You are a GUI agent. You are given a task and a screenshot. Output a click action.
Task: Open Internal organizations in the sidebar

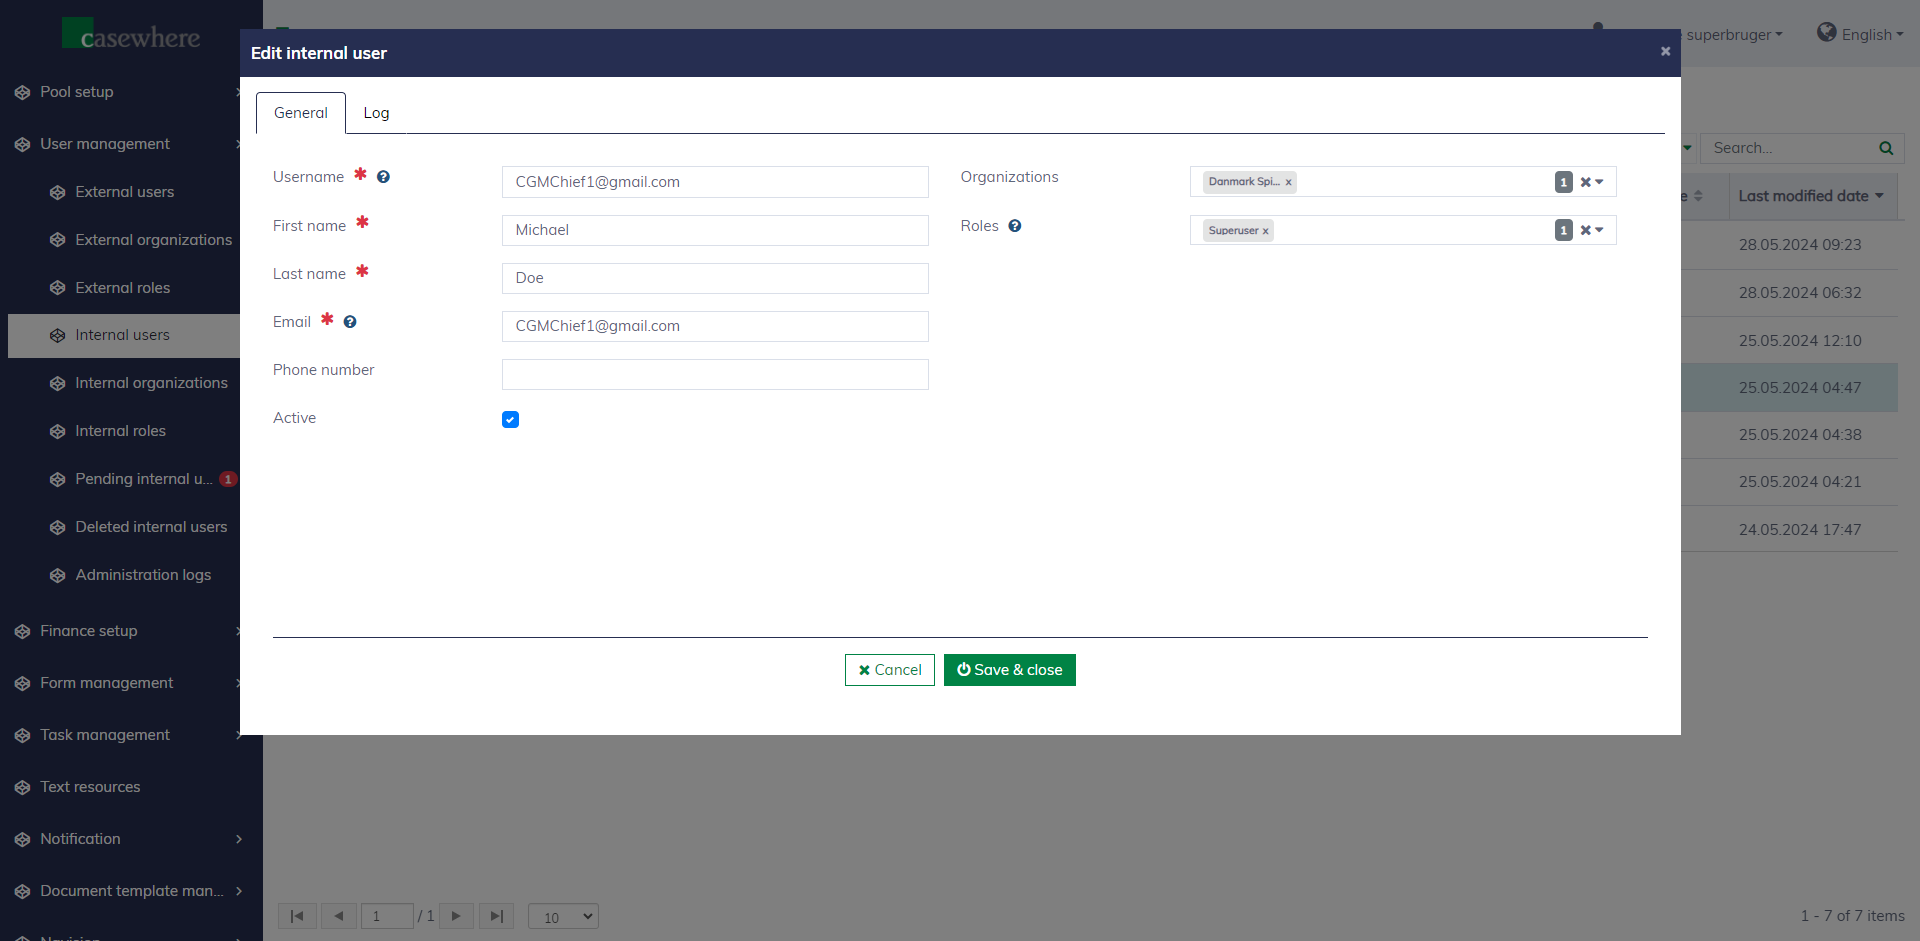(x=151, y=383)
